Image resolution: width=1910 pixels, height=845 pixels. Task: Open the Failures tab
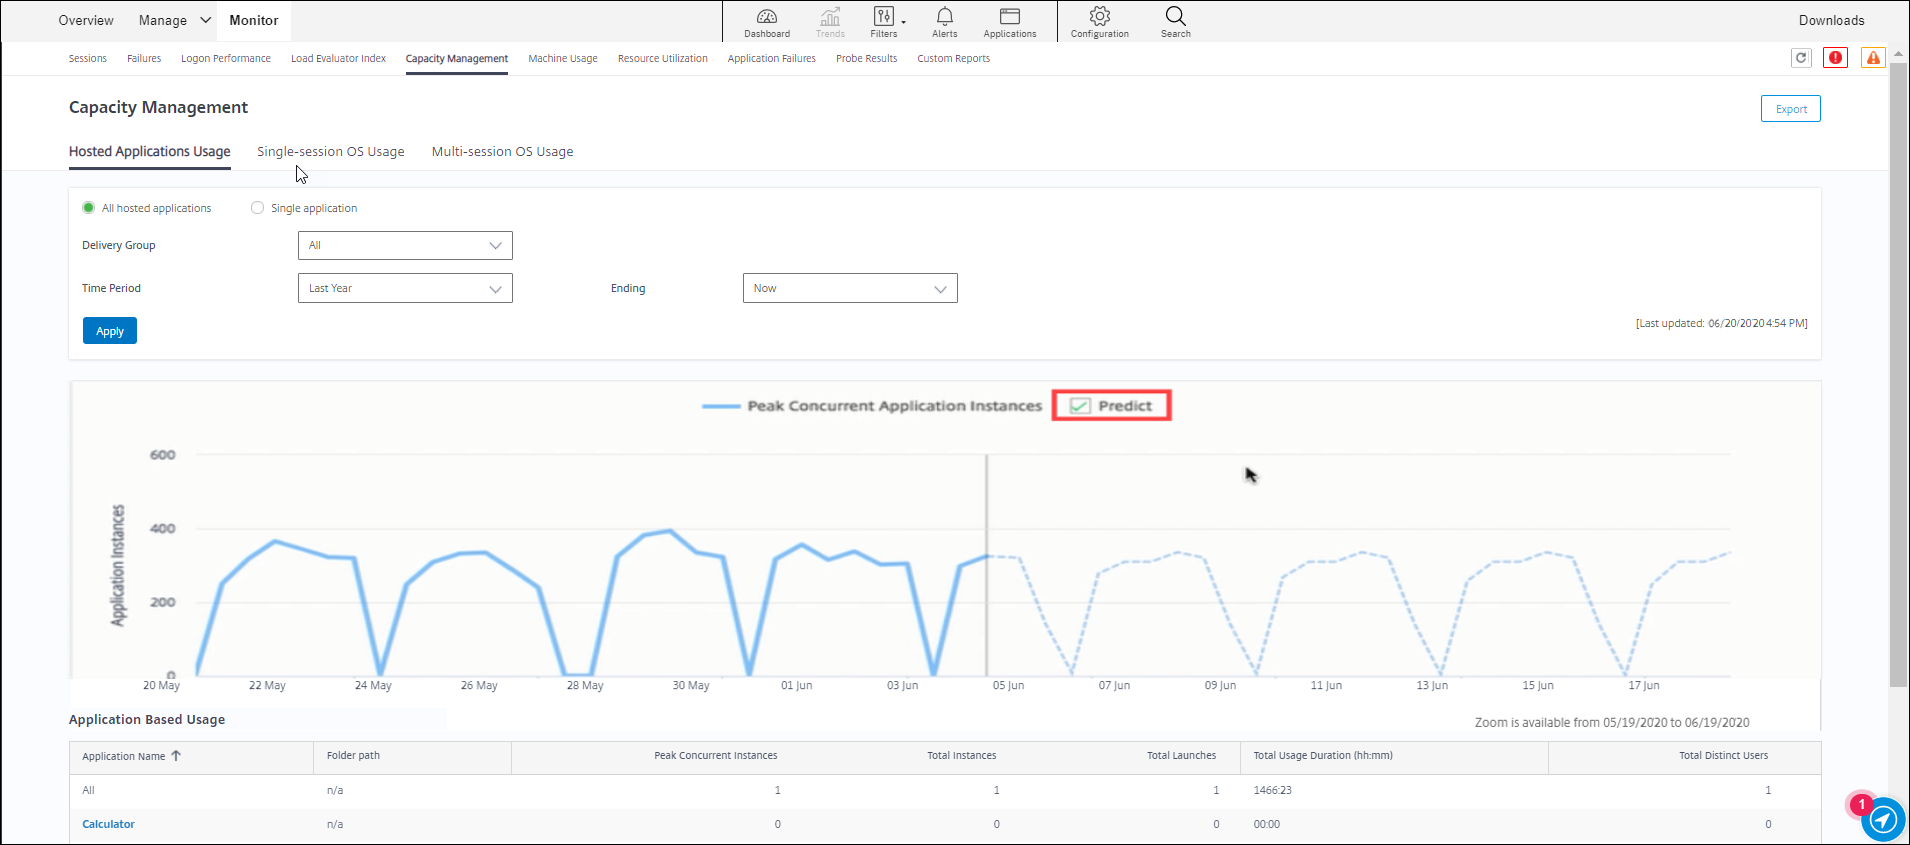144,58
